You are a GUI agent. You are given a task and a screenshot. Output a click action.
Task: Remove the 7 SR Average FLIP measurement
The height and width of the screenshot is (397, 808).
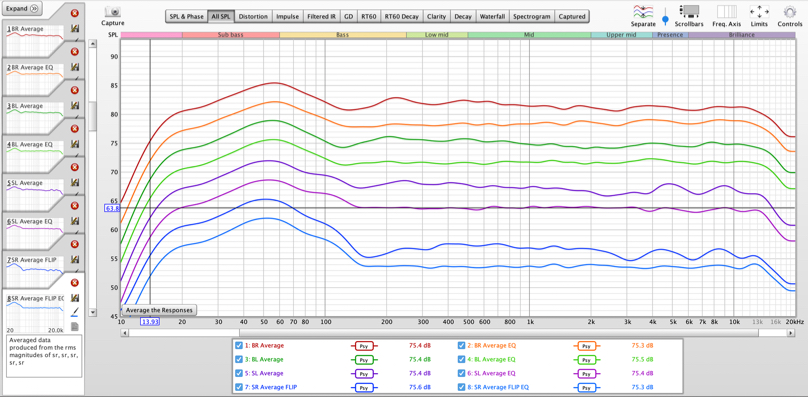click(x=75, y=244)
